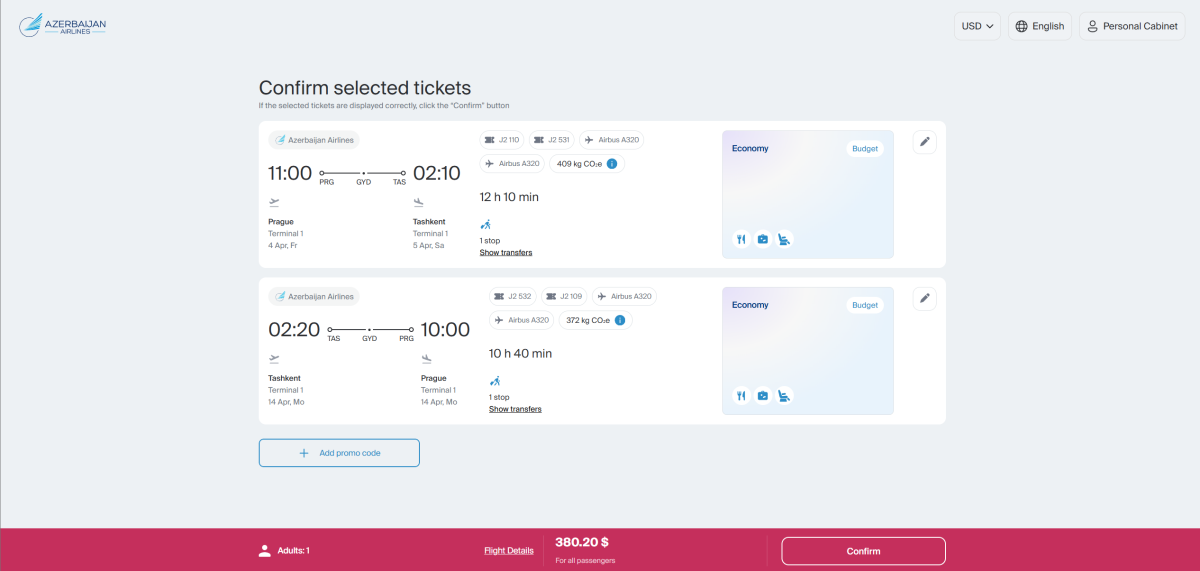Click the meal icon on the outbound Economy card
1200x571 pixels.
click(x=741, y=239)
